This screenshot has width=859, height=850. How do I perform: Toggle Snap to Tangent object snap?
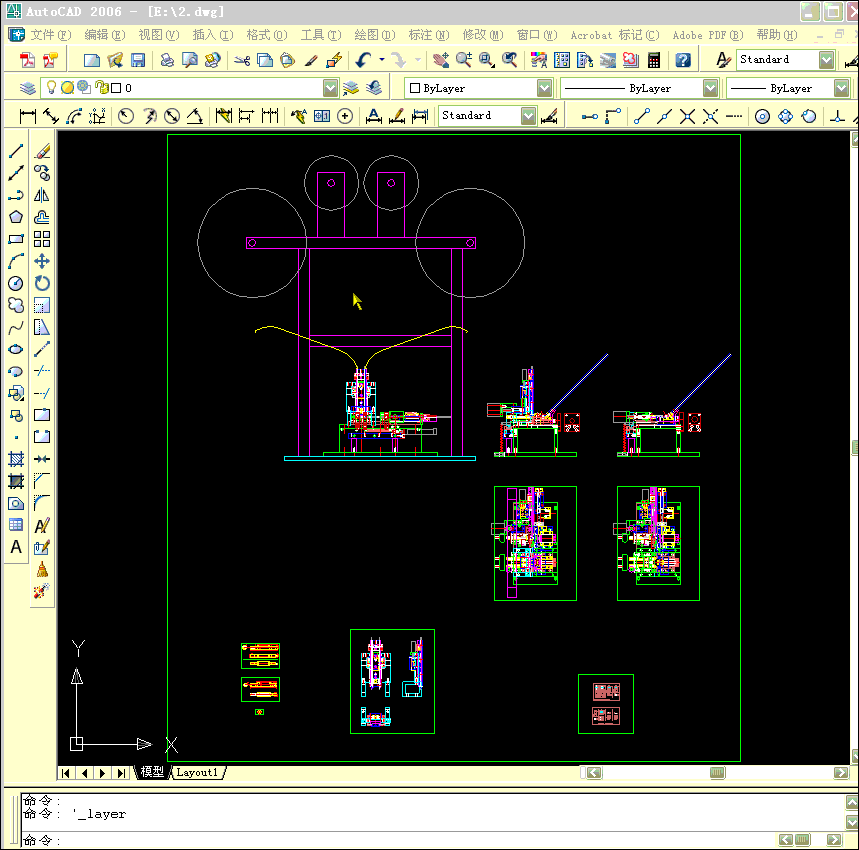tap(809, 116)
